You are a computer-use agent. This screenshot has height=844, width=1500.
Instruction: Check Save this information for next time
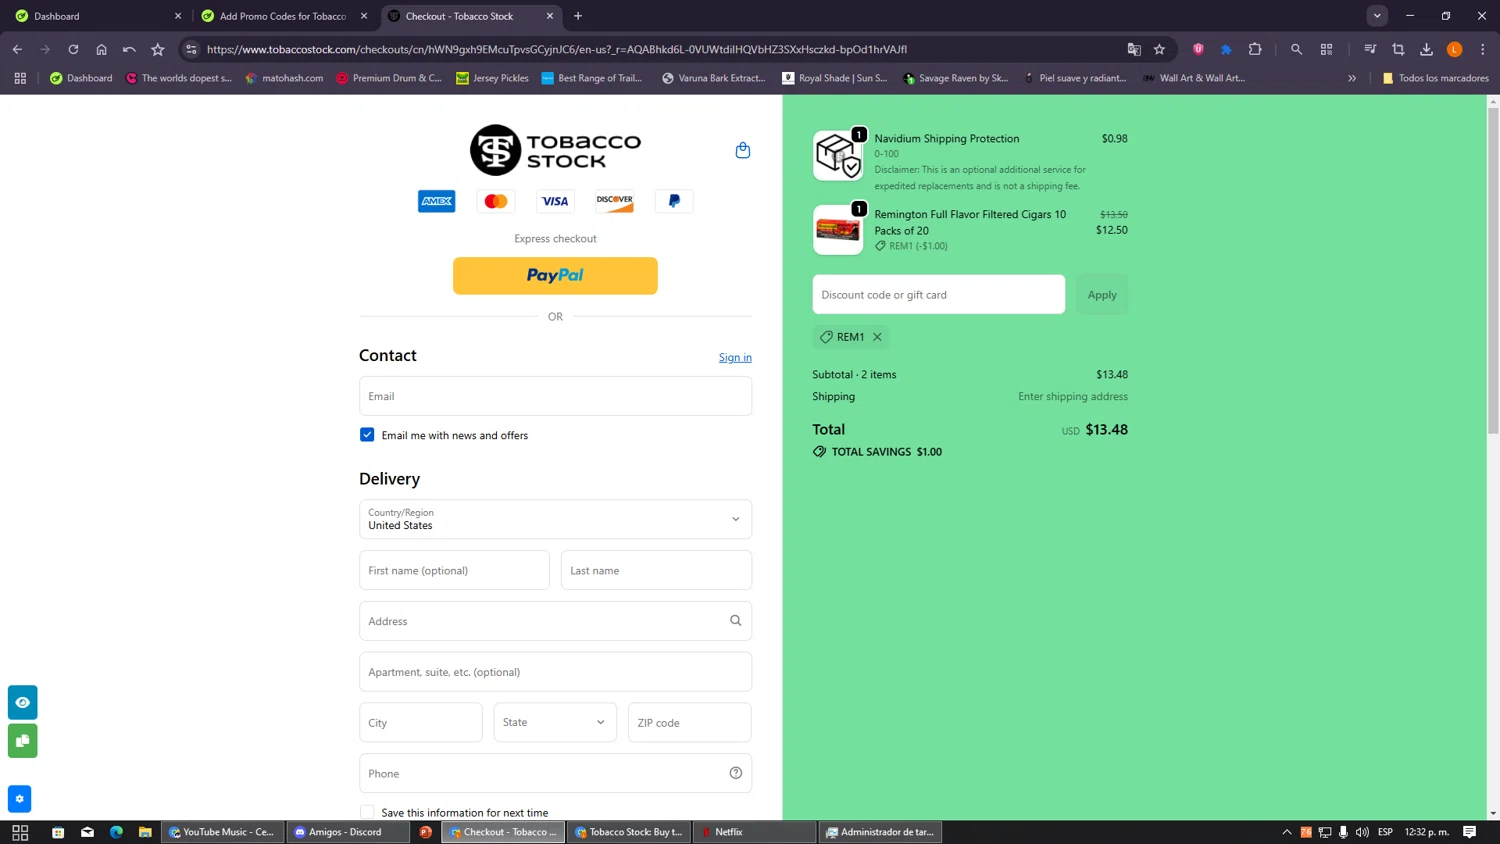tap(367, 812)
